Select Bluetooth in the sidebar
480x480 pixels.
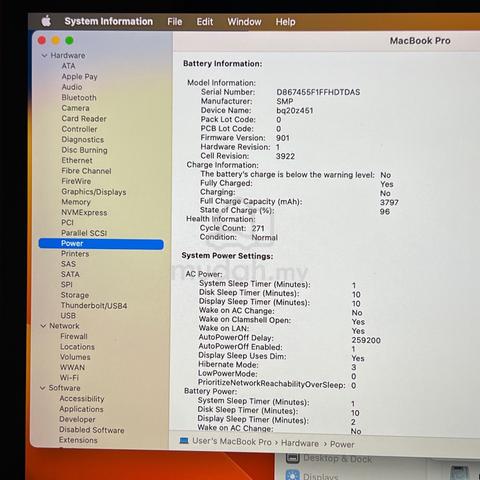click(79, 97)
